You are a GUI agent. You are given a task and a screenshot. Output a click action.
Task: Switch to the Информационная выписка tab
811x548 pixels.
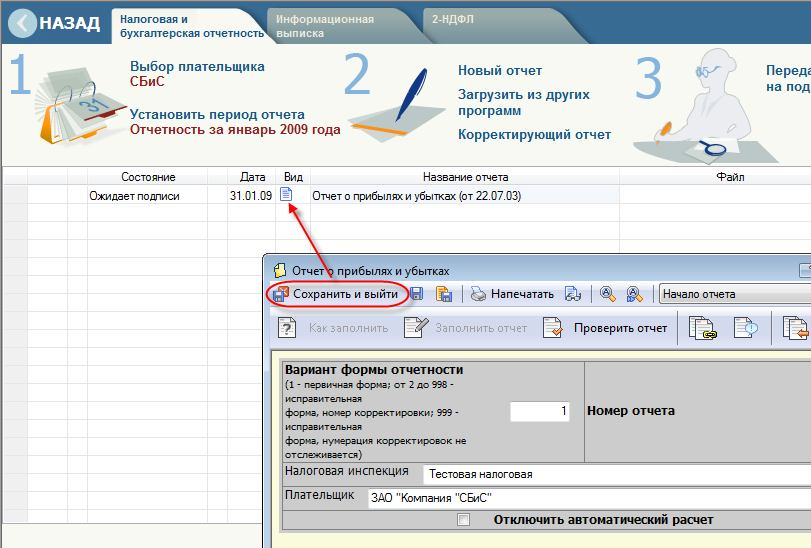(325, 26)
